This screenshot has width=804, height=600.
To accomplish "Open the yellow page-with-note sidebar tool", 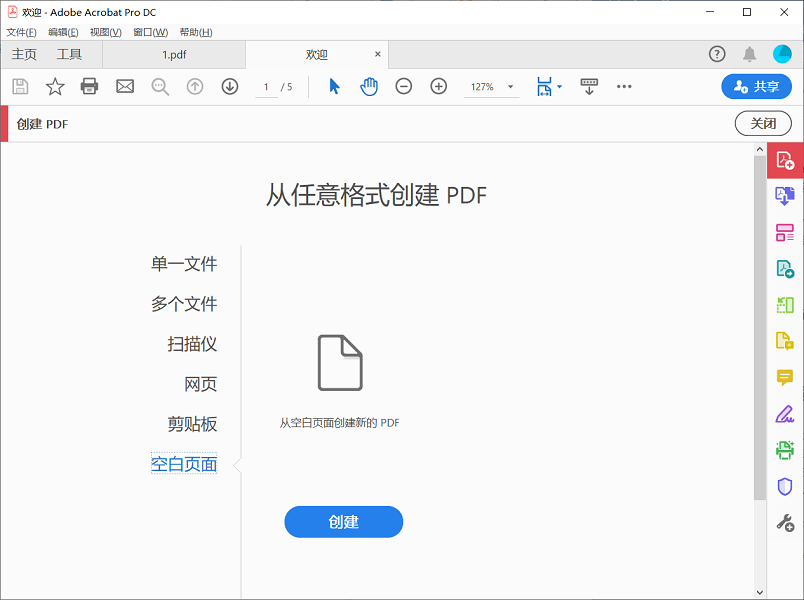I will click(x=785, y=341).
